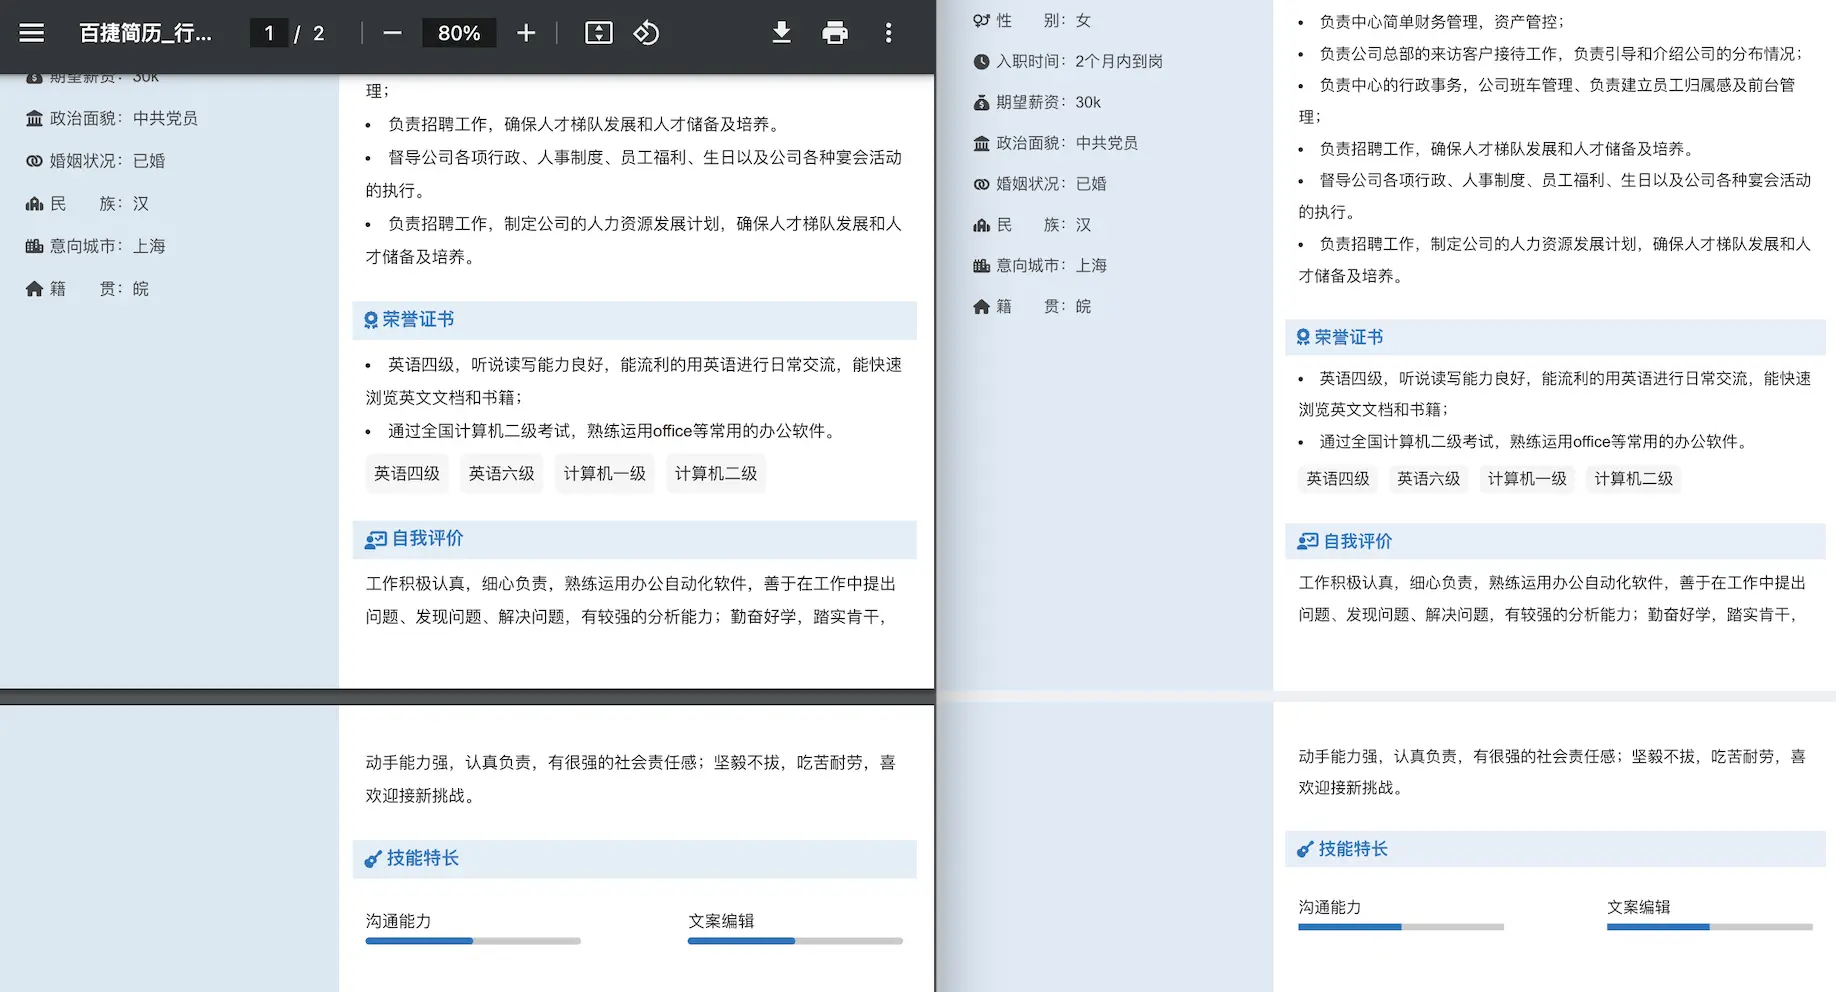The width and height of the screenshot is (1836, 992).
Task: Click the 技能特长 heading text in the PDF
Action: (x=423, y=858)
